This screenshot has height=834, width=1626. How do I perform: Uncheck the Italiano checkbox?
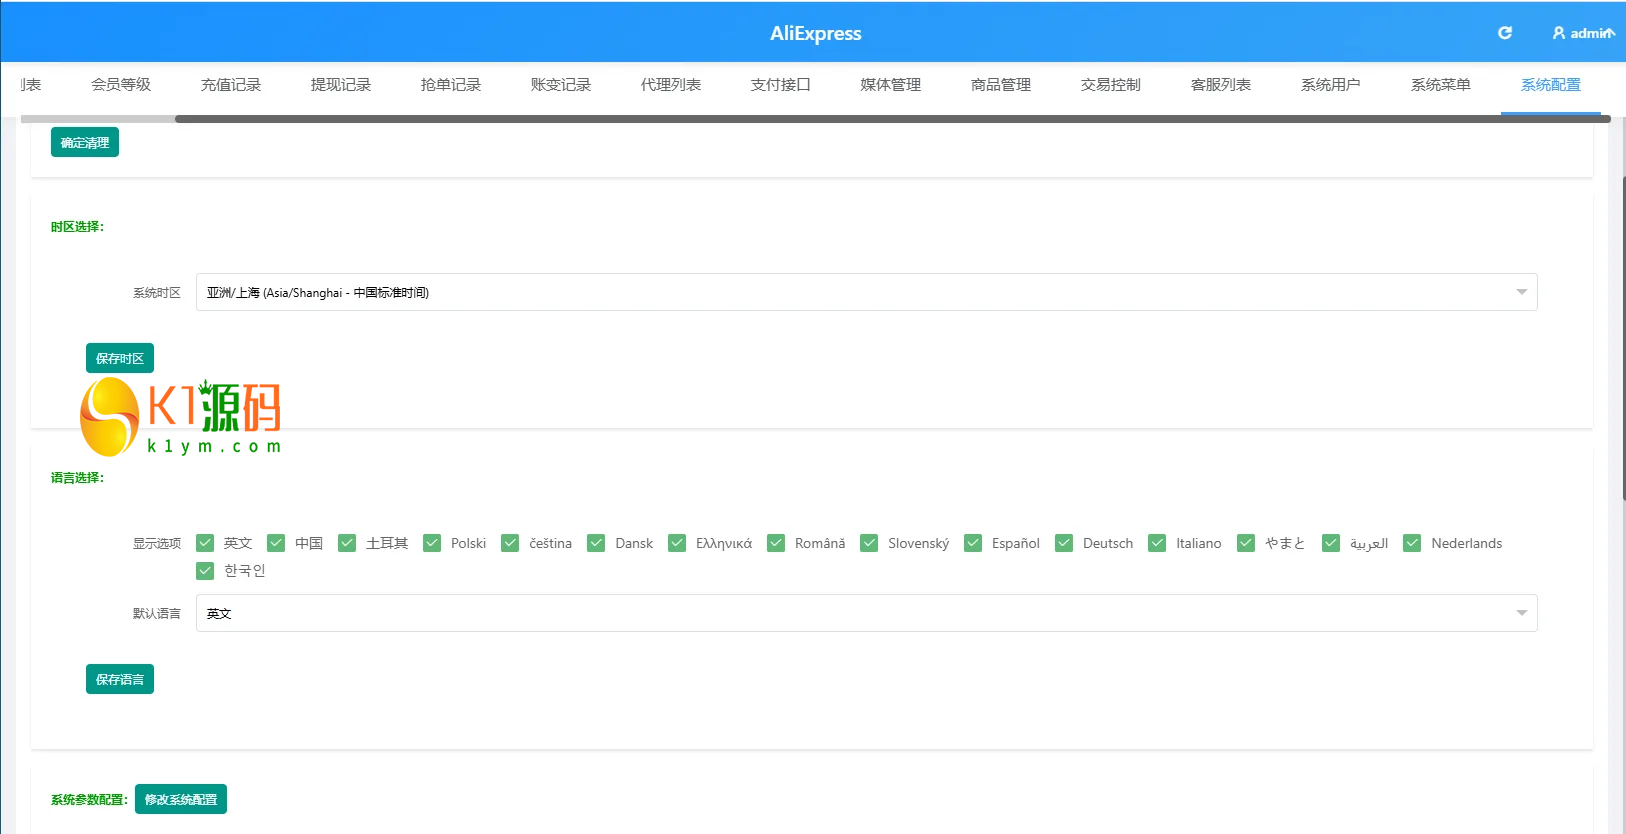pos(1157,543)
